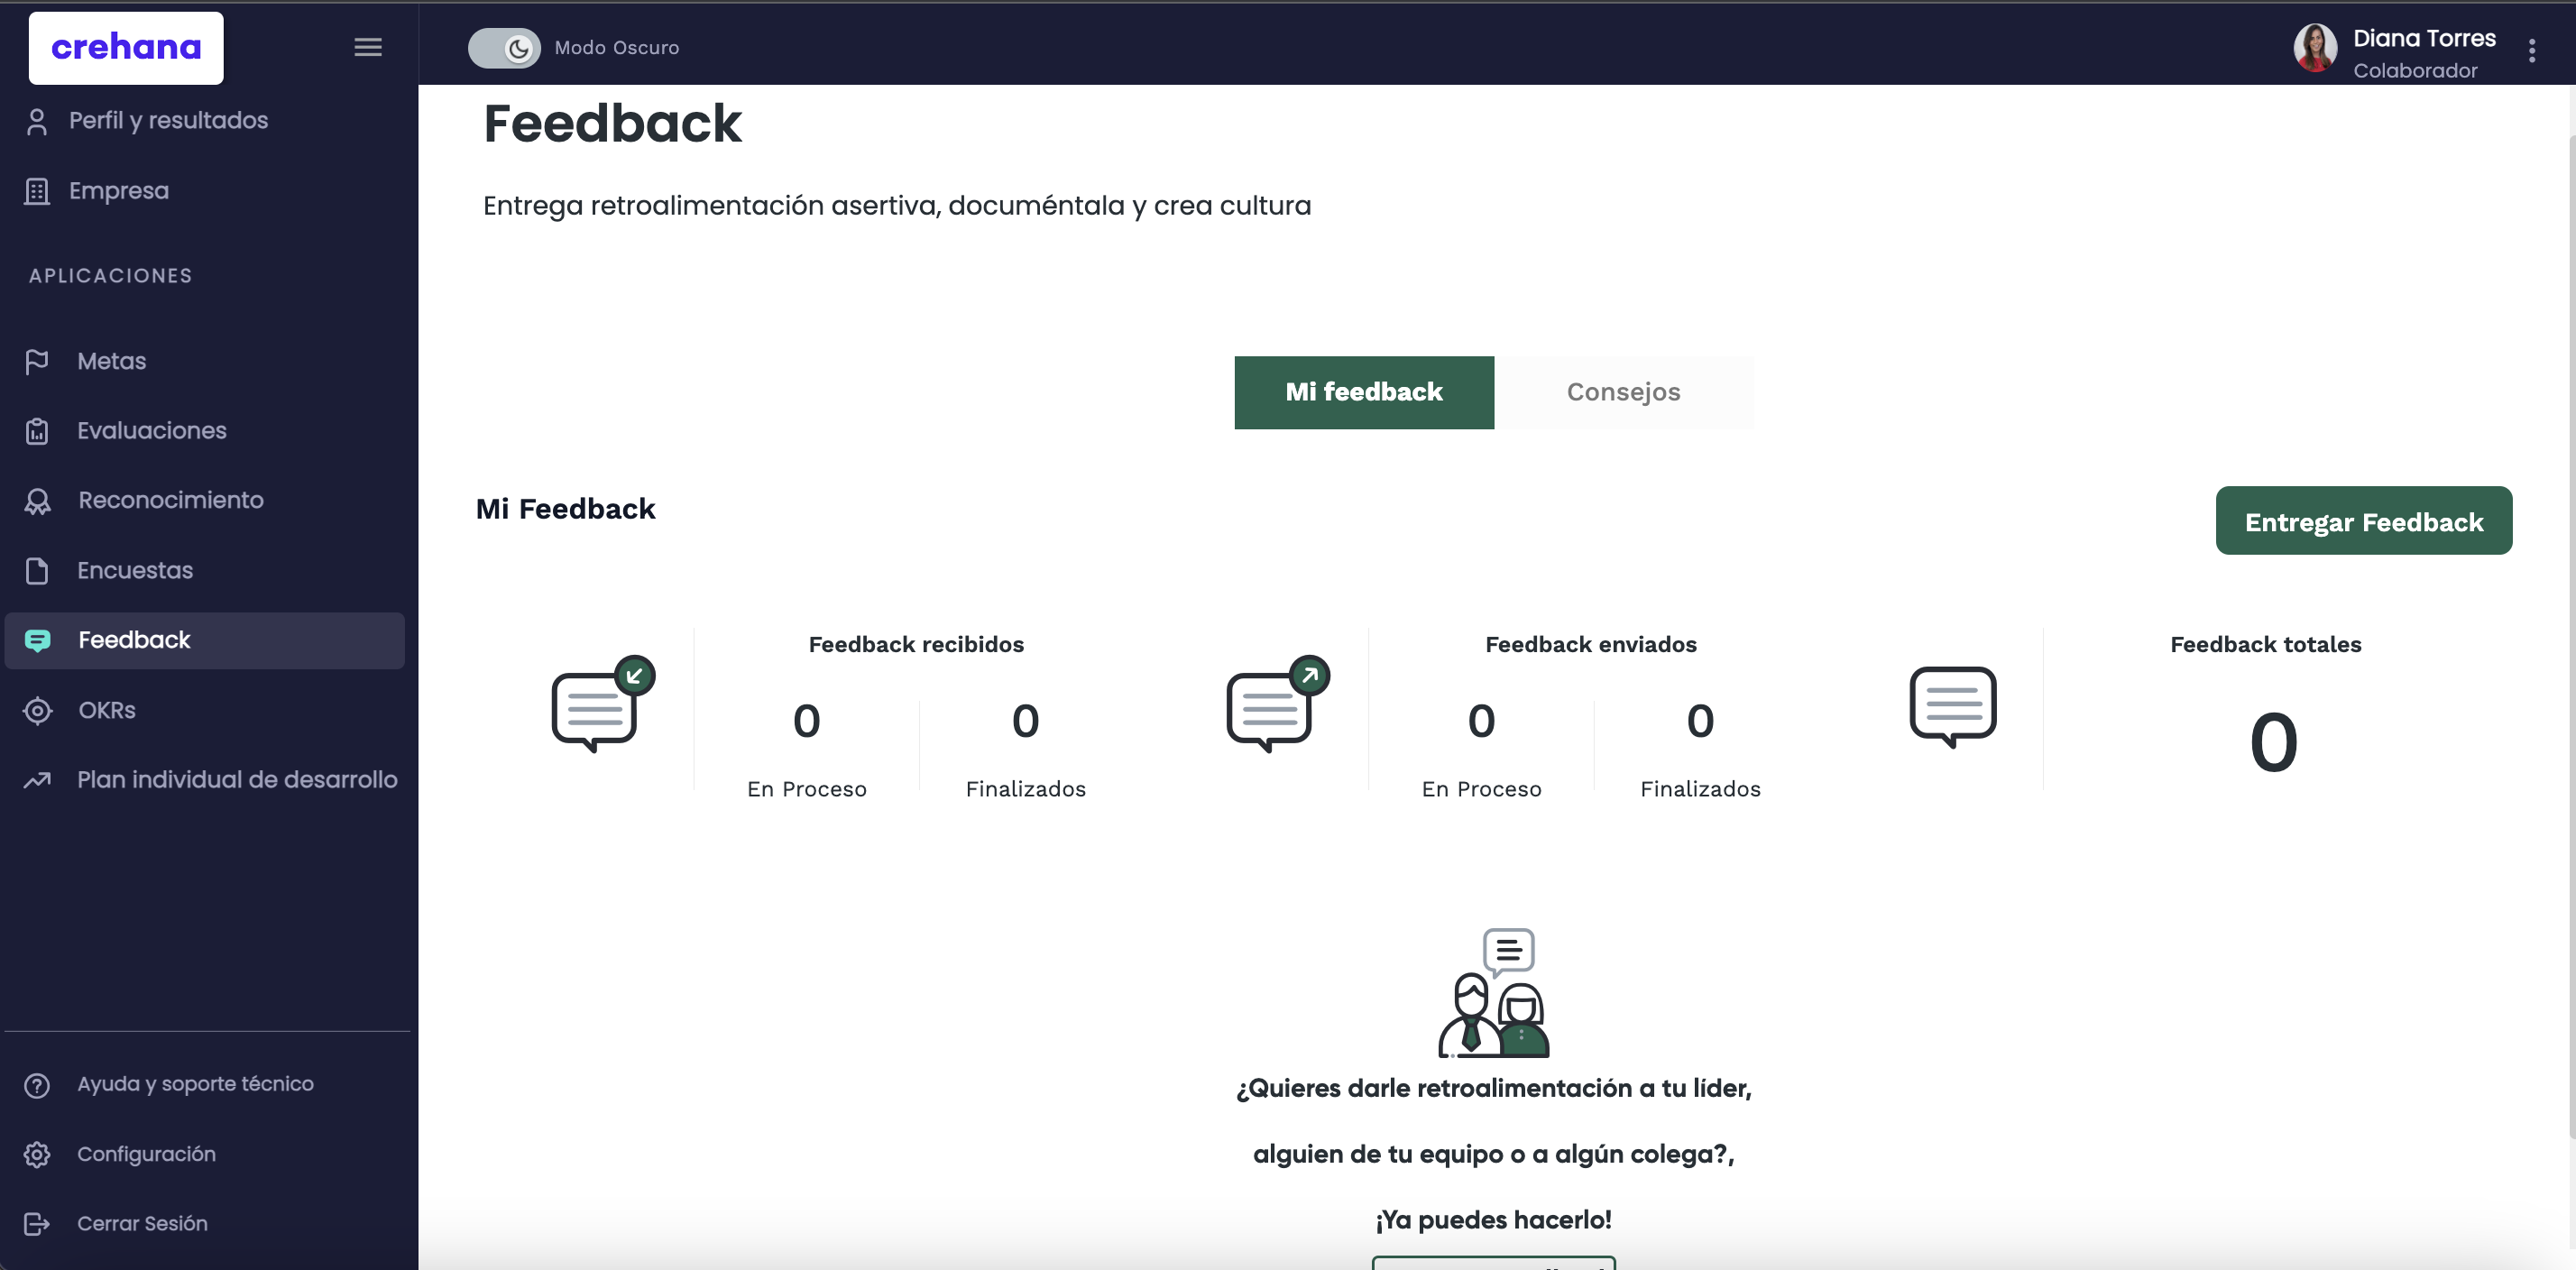Click the Reconocimiento sidebar icon
2576x1270 pixels.
click(x=40, y=500)
